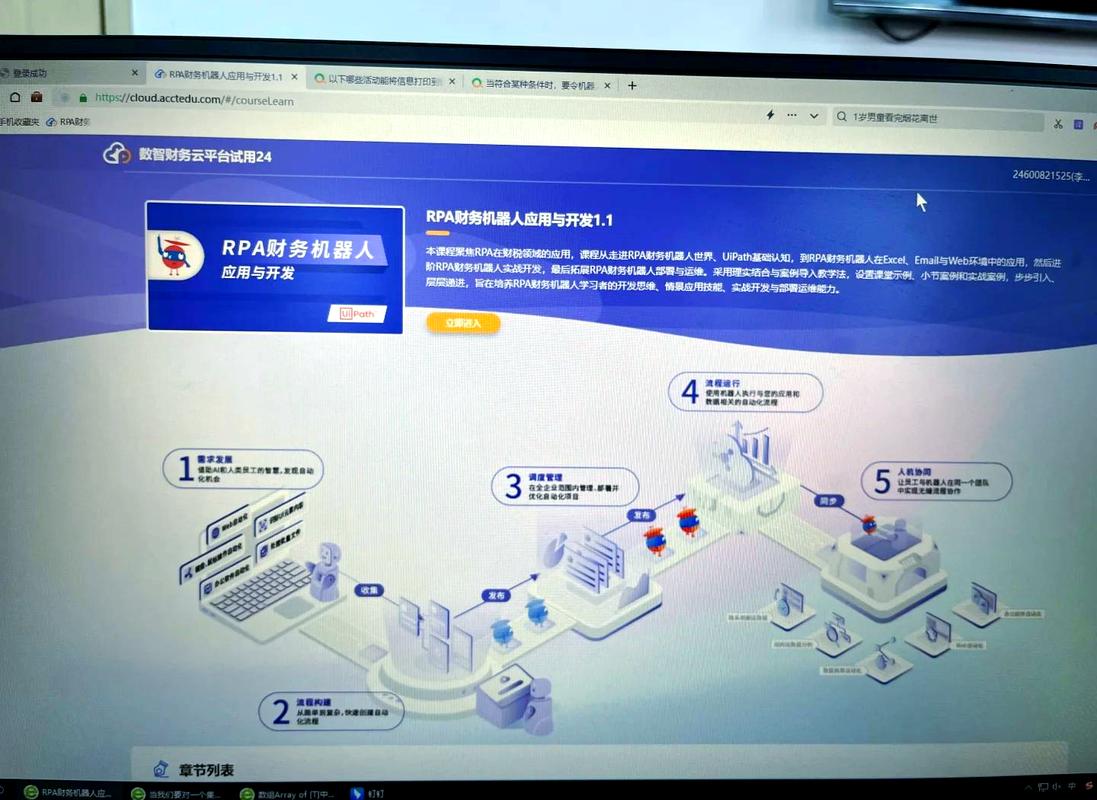Click step 3 调度管理 callout
This screenshot has width=1097, height=800.
[565, 486]
